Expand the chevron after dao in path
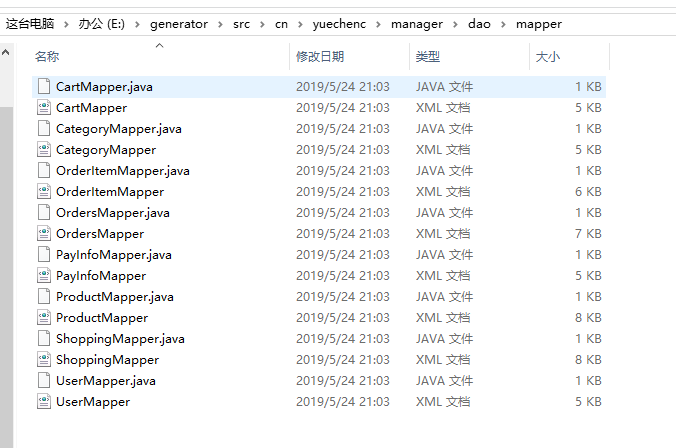Image resolution: width=676 pixels, height=448 pixels. (x=503, y=24)
